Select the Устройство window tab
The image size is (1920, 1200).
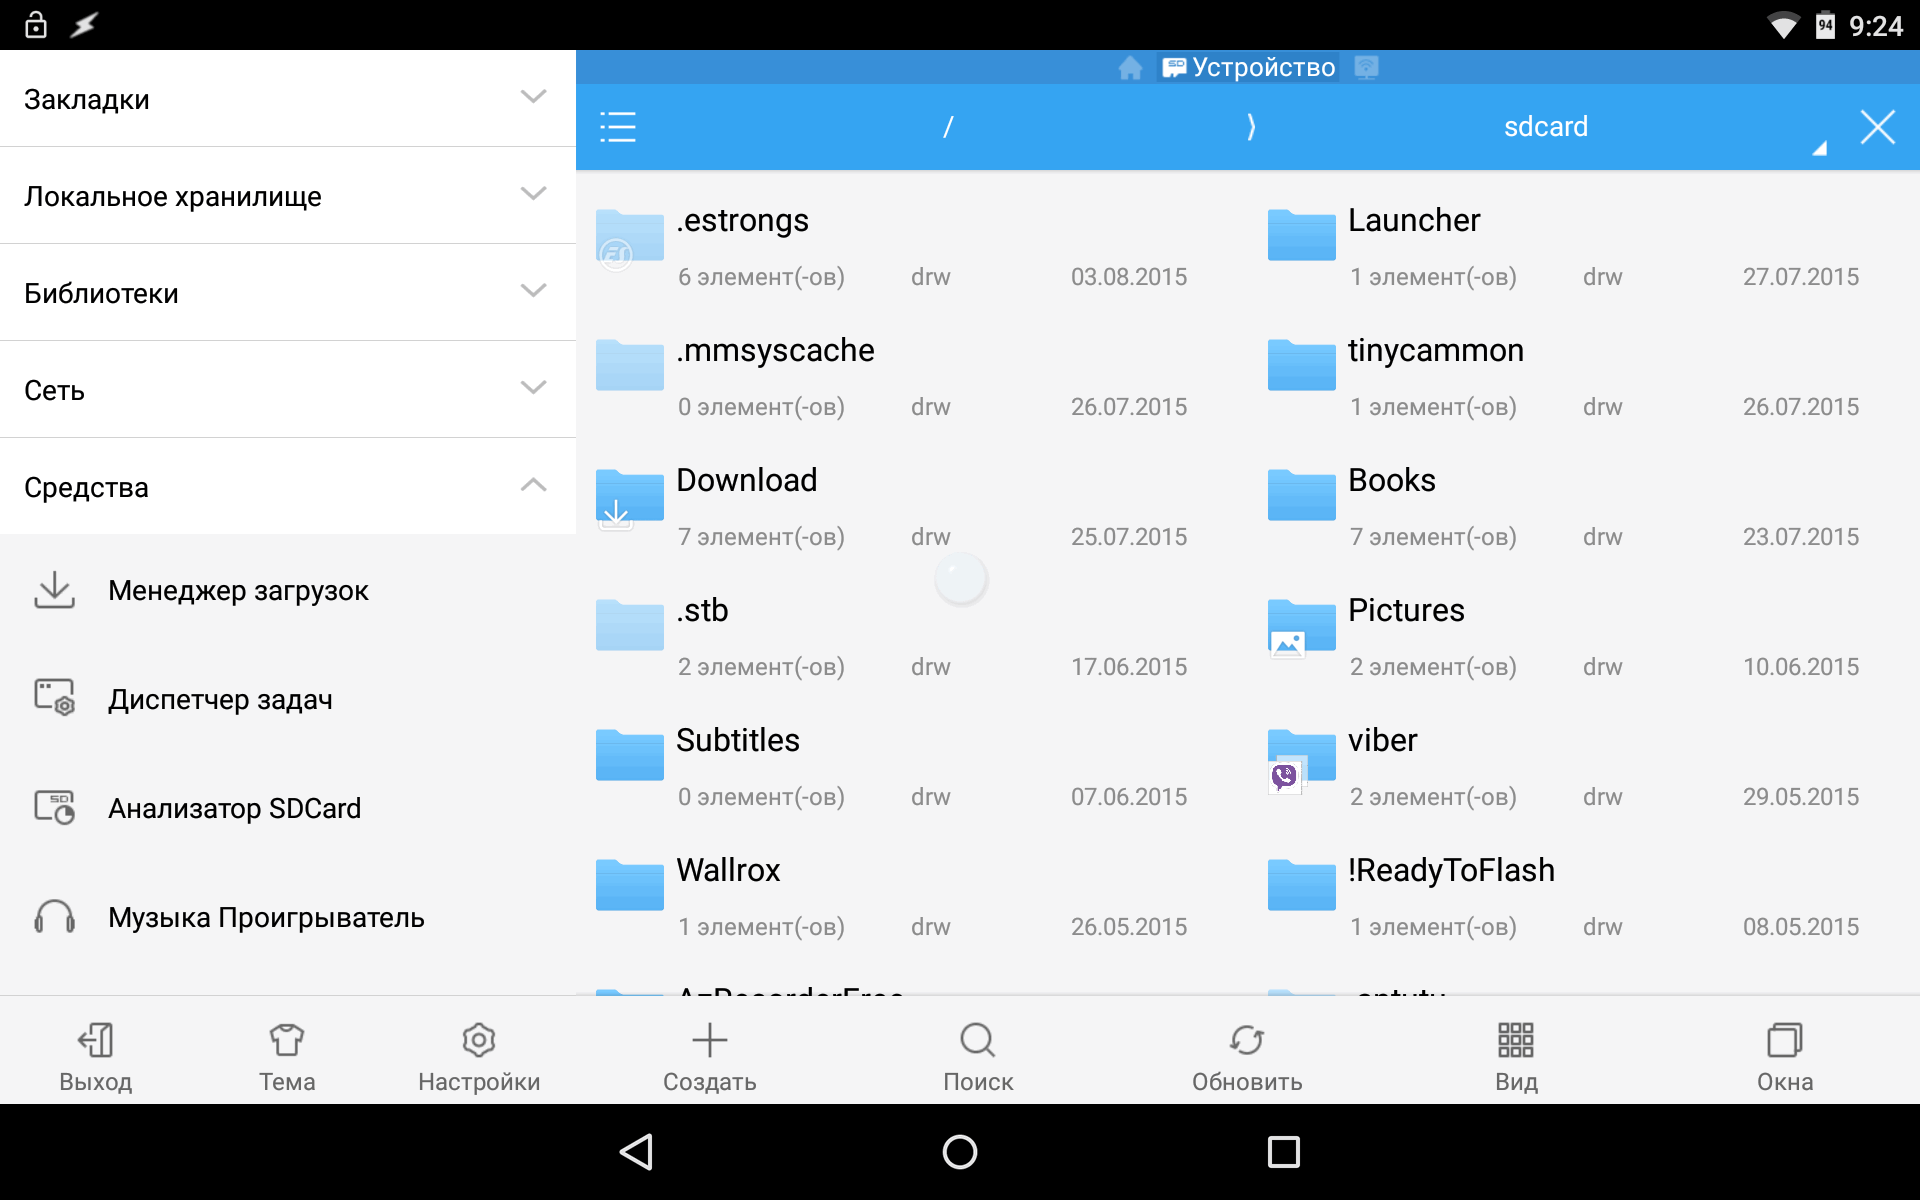tap(1249, 67)
